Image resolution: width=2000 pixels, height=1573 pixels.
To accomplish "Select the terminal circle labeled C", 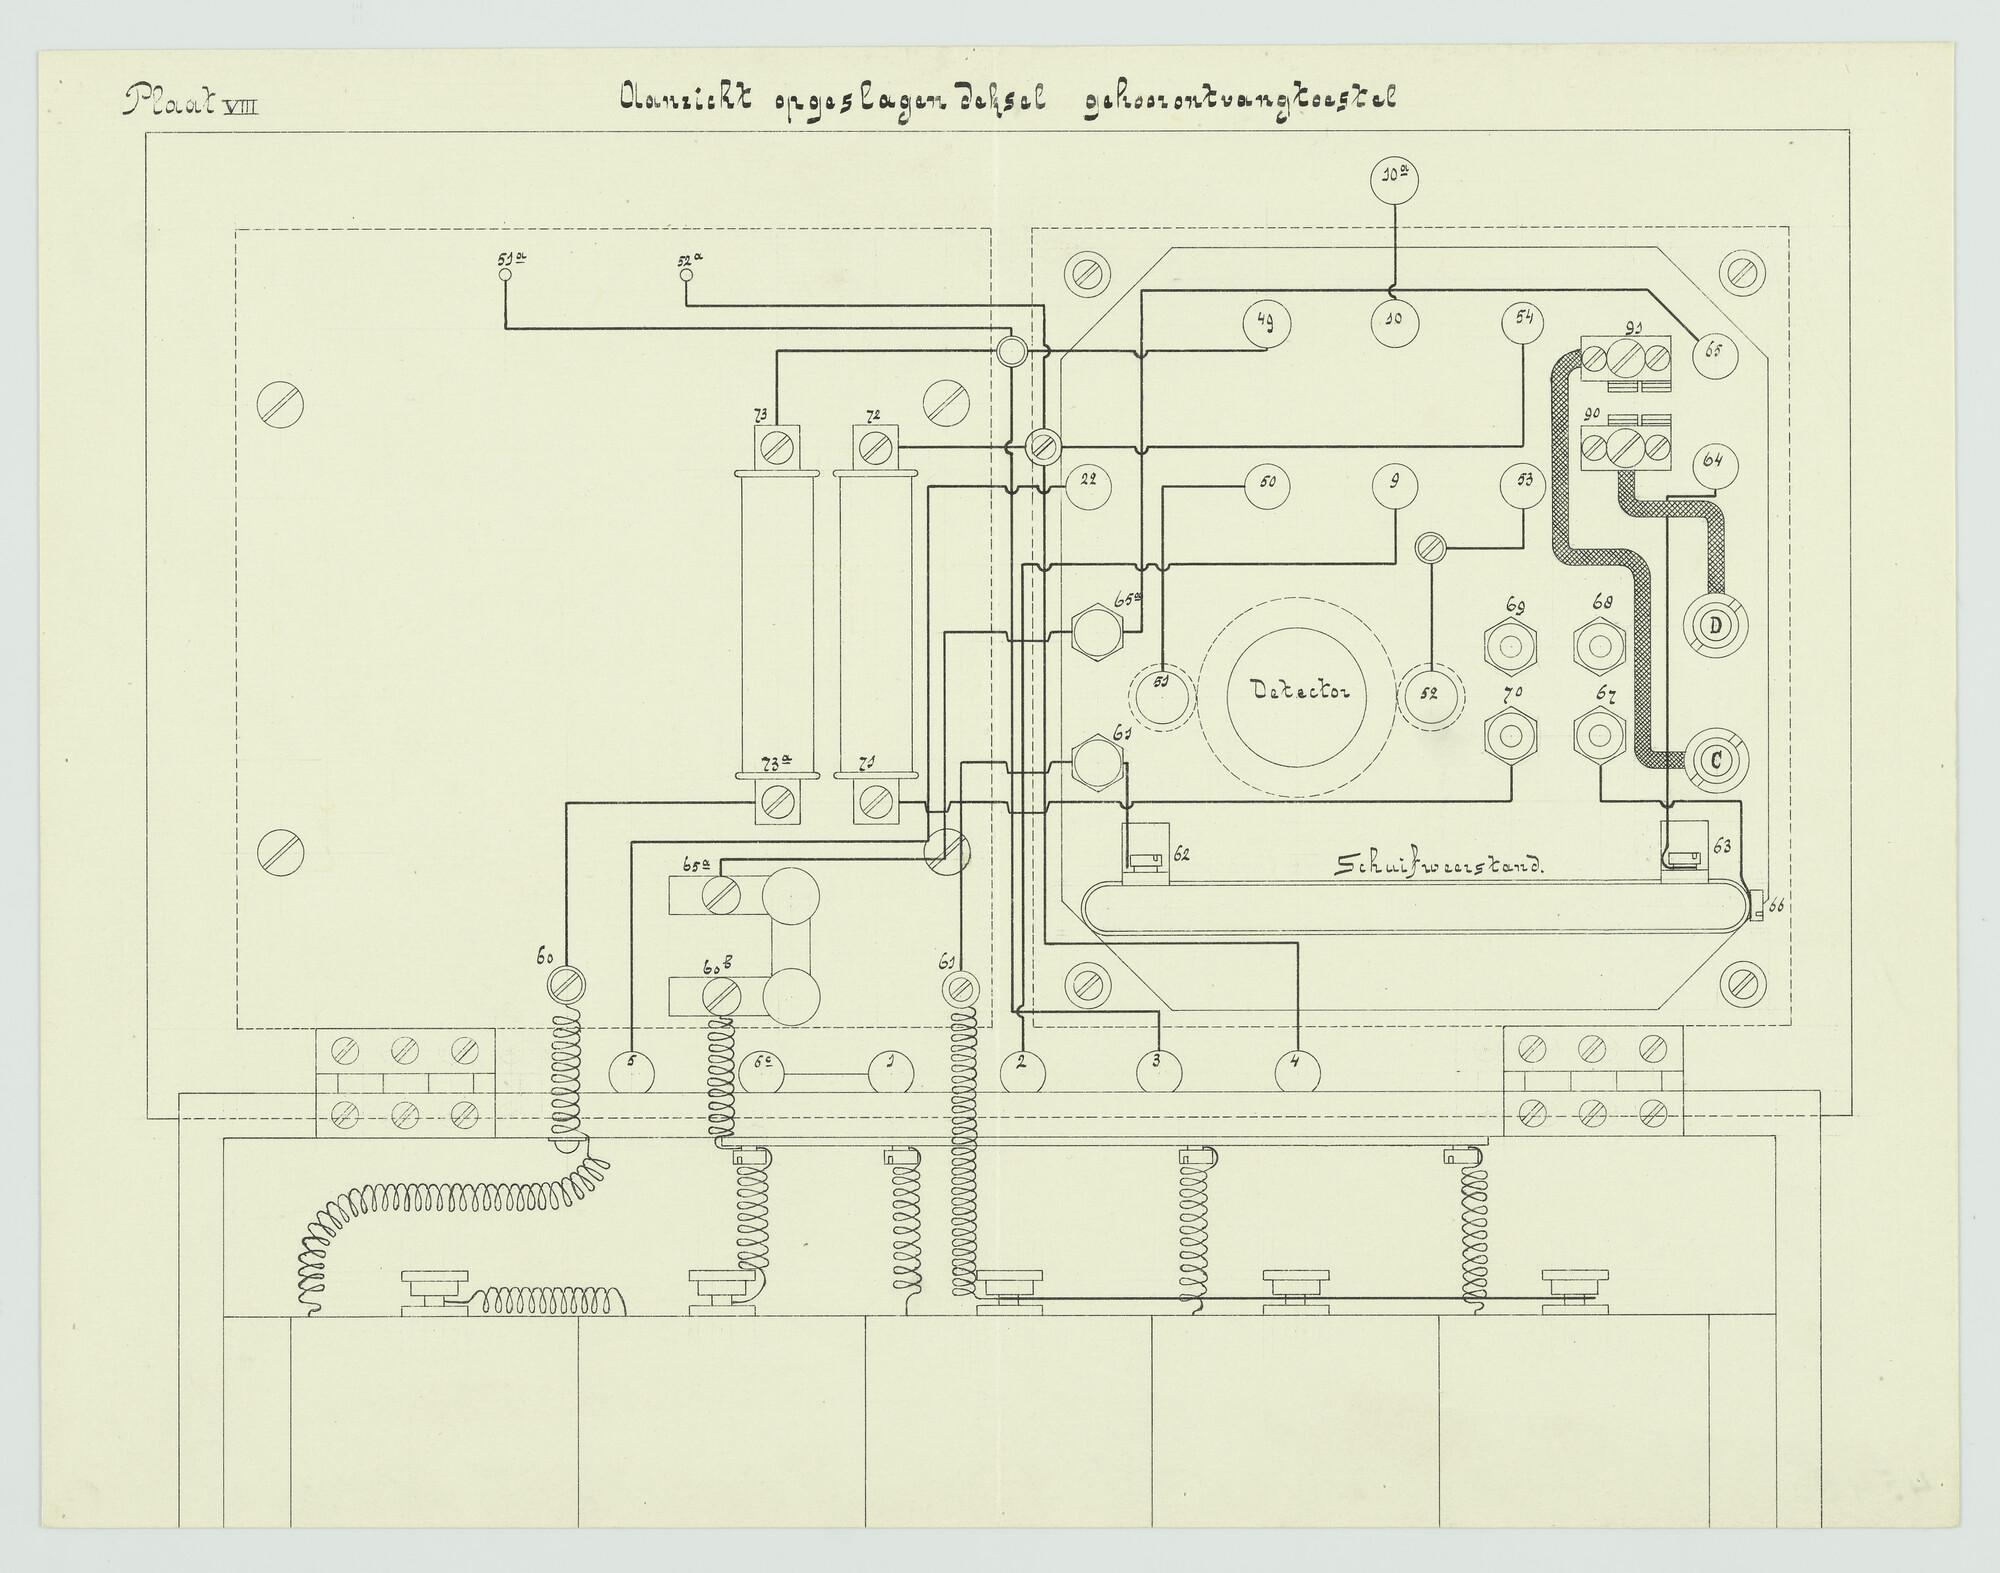I will coord(1716,761).
